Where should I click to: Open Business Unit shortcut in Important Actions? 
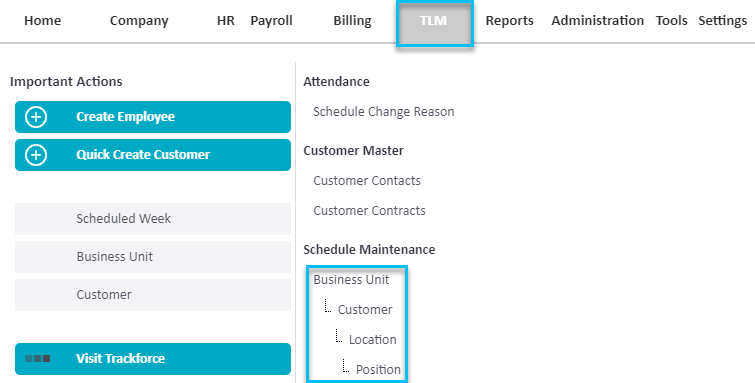coord(153,257)
